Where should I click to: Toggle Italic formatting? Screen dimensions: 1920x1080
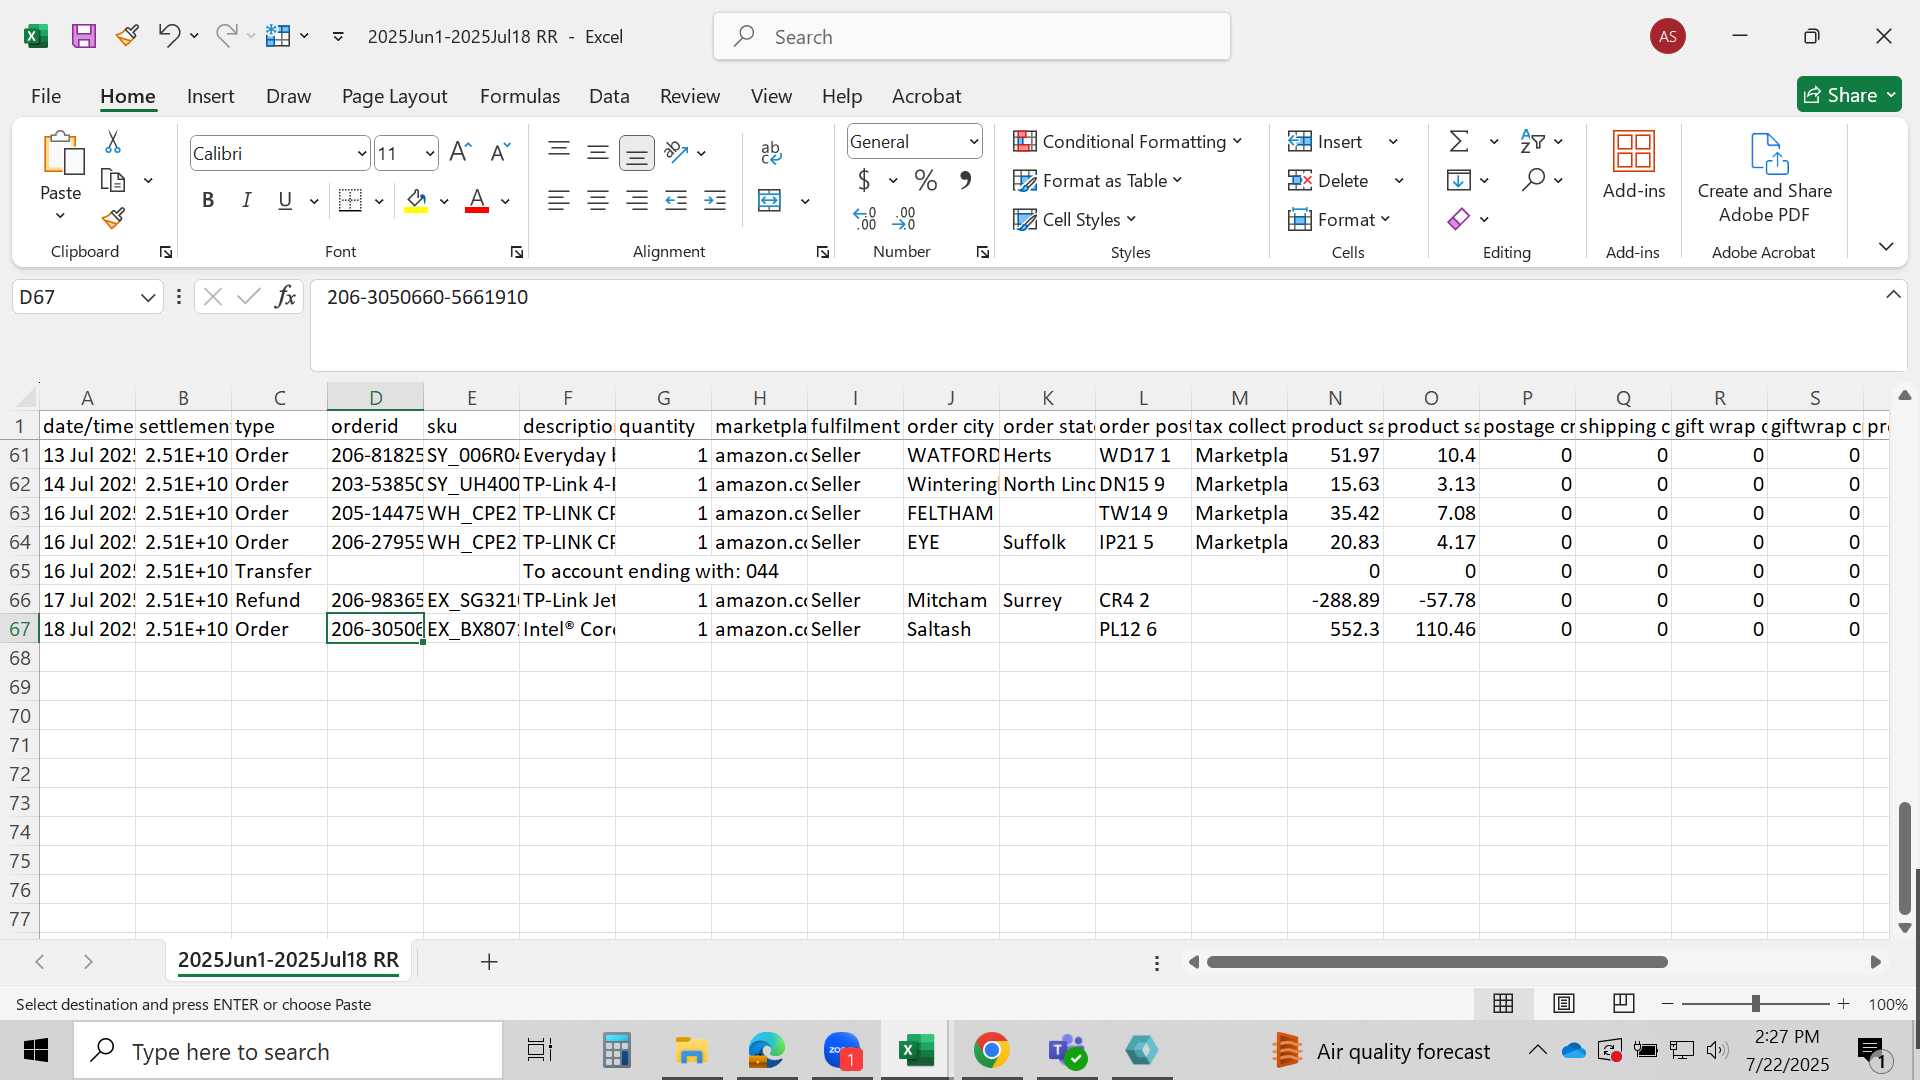[x=246, y=201]
